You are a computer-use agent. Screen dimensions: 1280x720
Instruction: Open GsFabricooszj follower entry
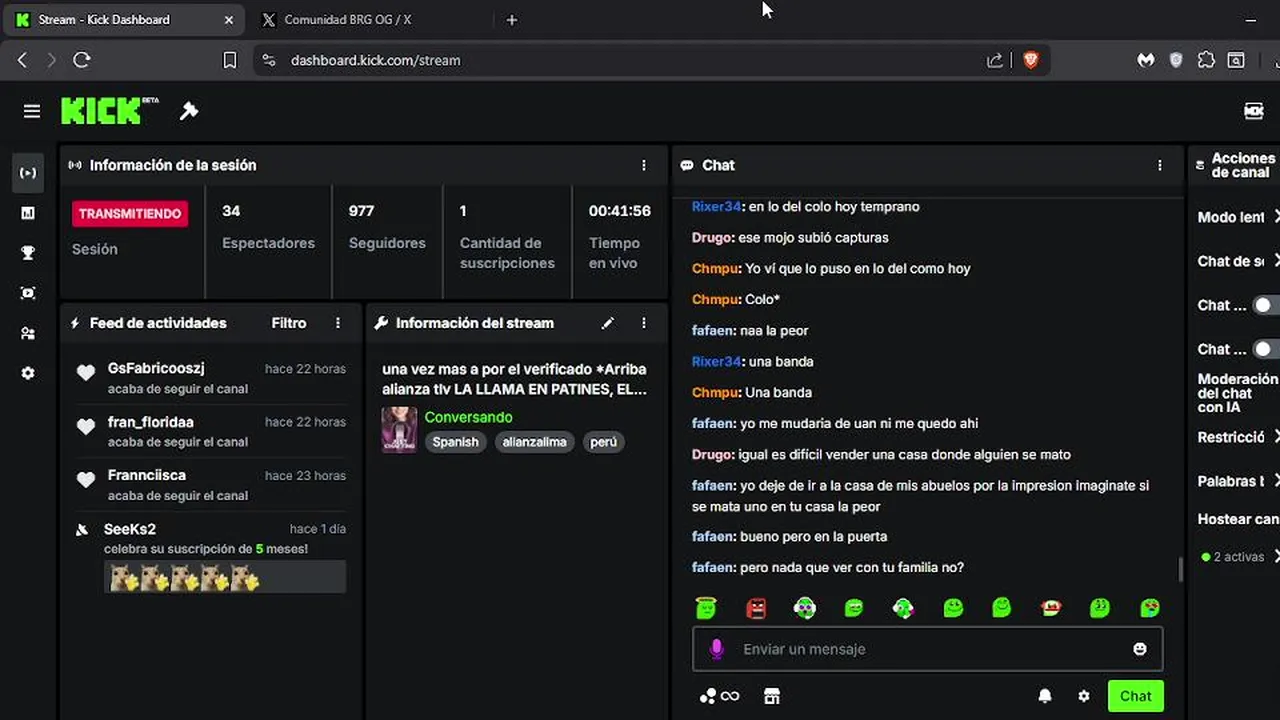pos(211,378)
